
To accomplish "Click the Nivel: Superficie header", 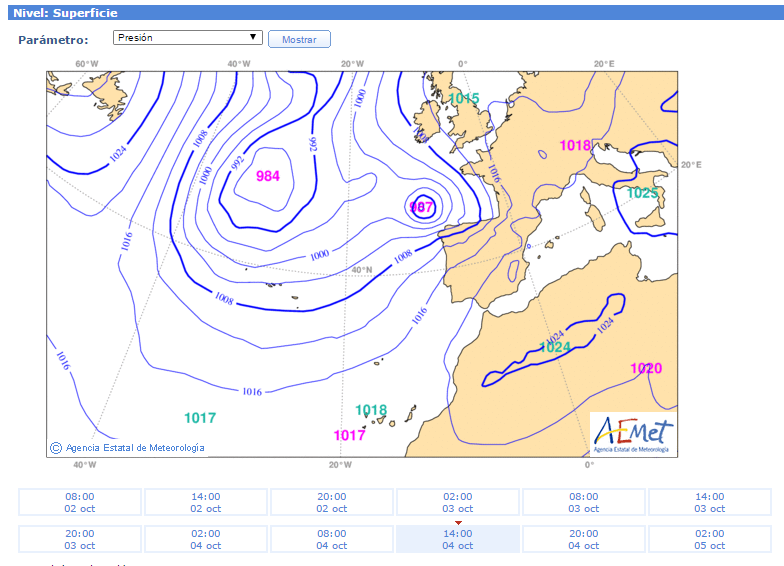I will coord(66,13).
